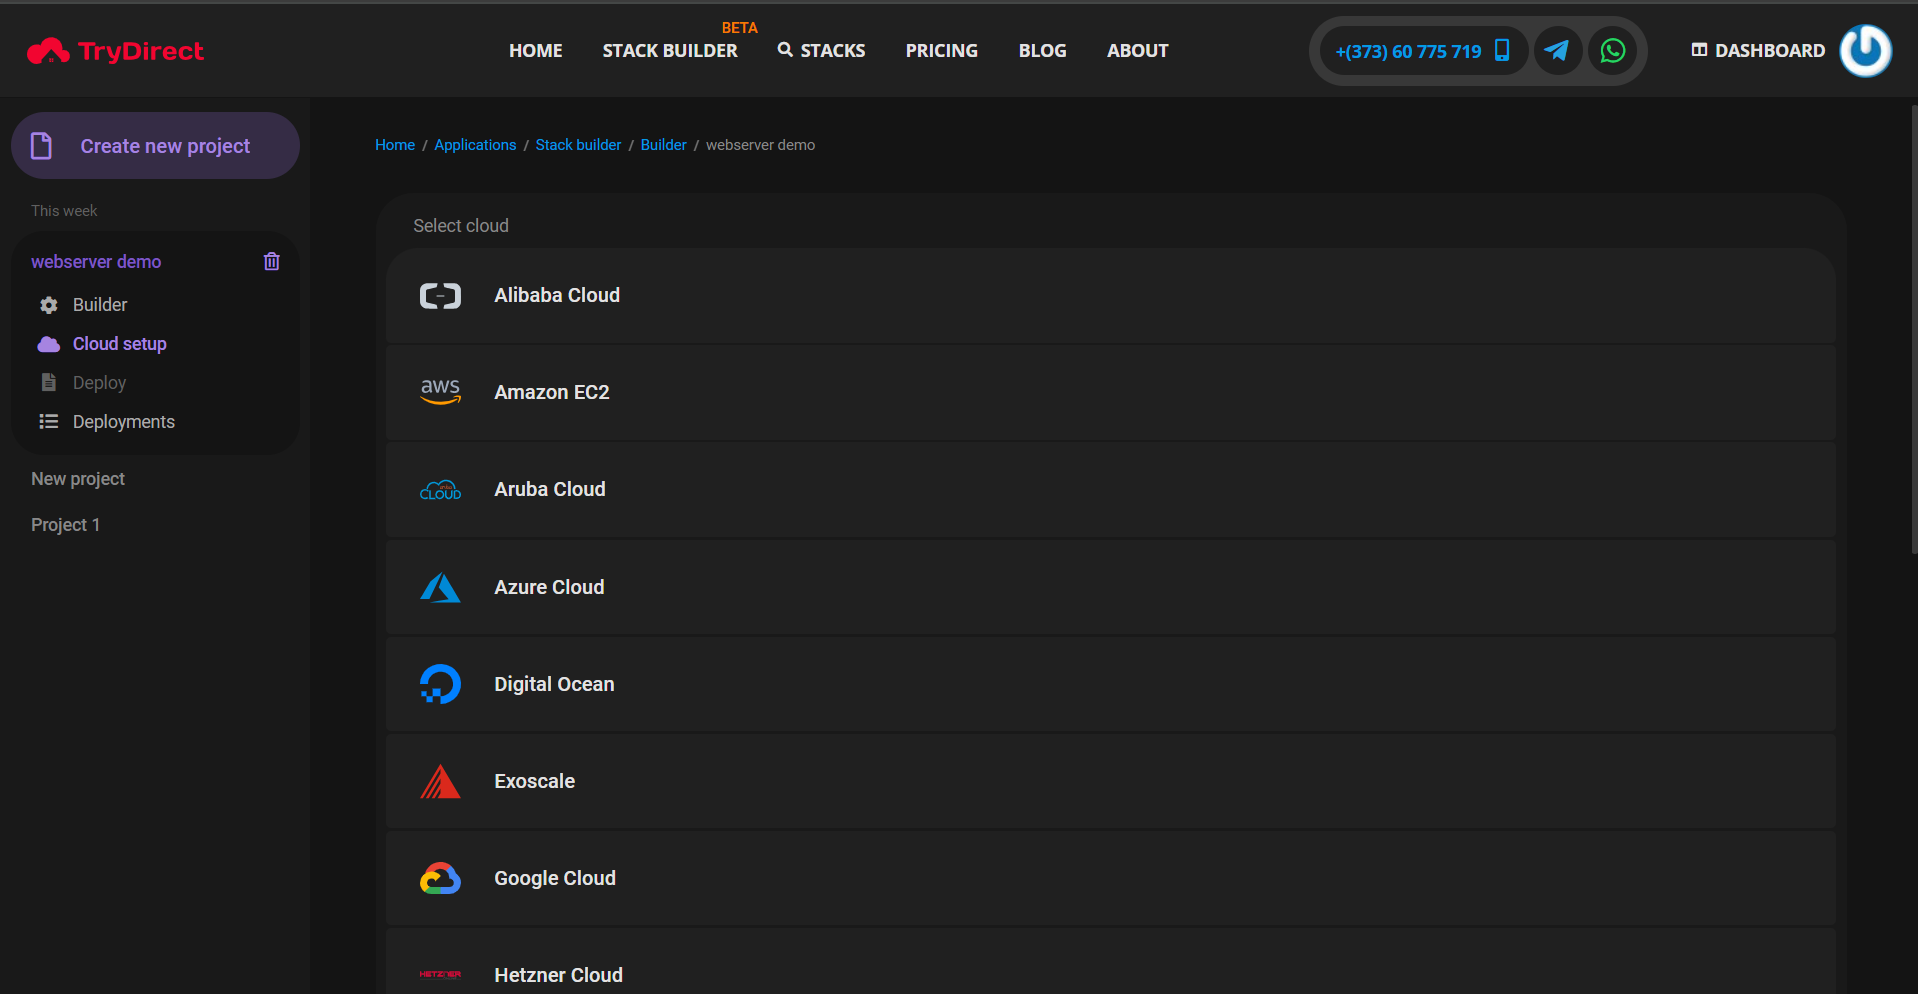
Task: Pick Exoscale cloud provider
Action: (x=534, y=782)
